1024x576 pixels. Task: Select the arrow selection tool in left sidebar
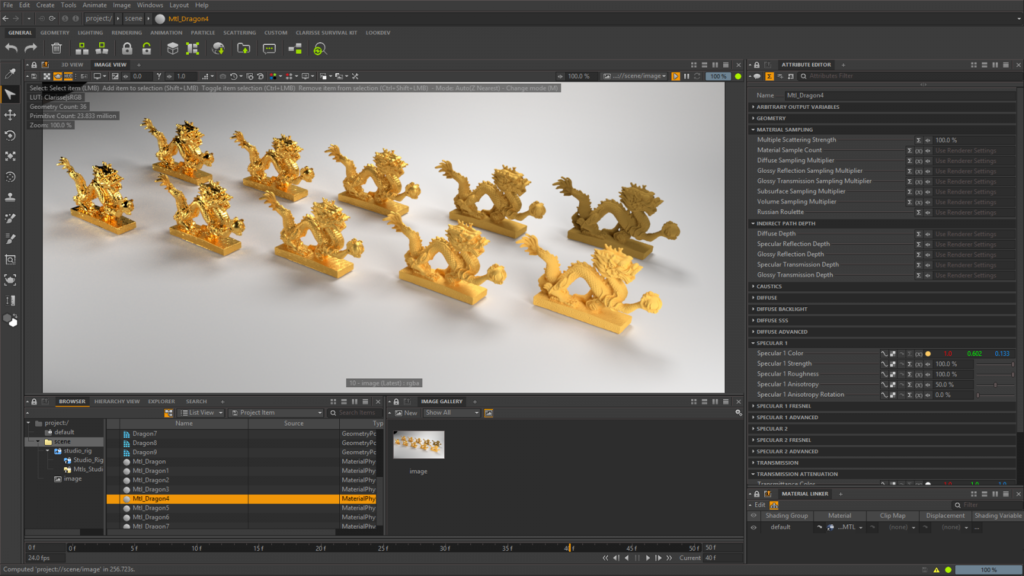coord(10,95)
